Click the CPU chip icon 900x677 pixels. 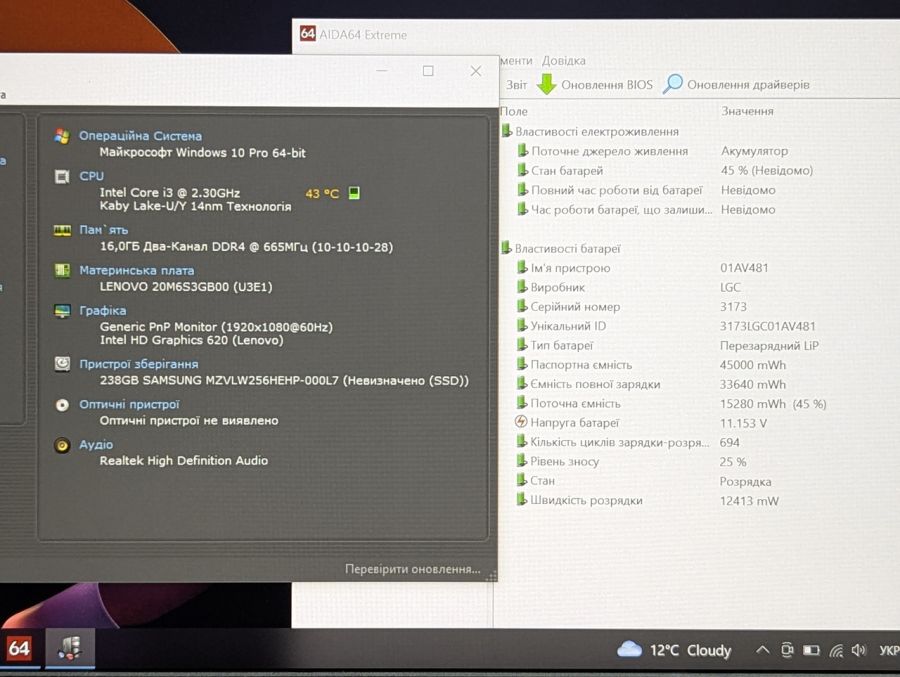62,176
